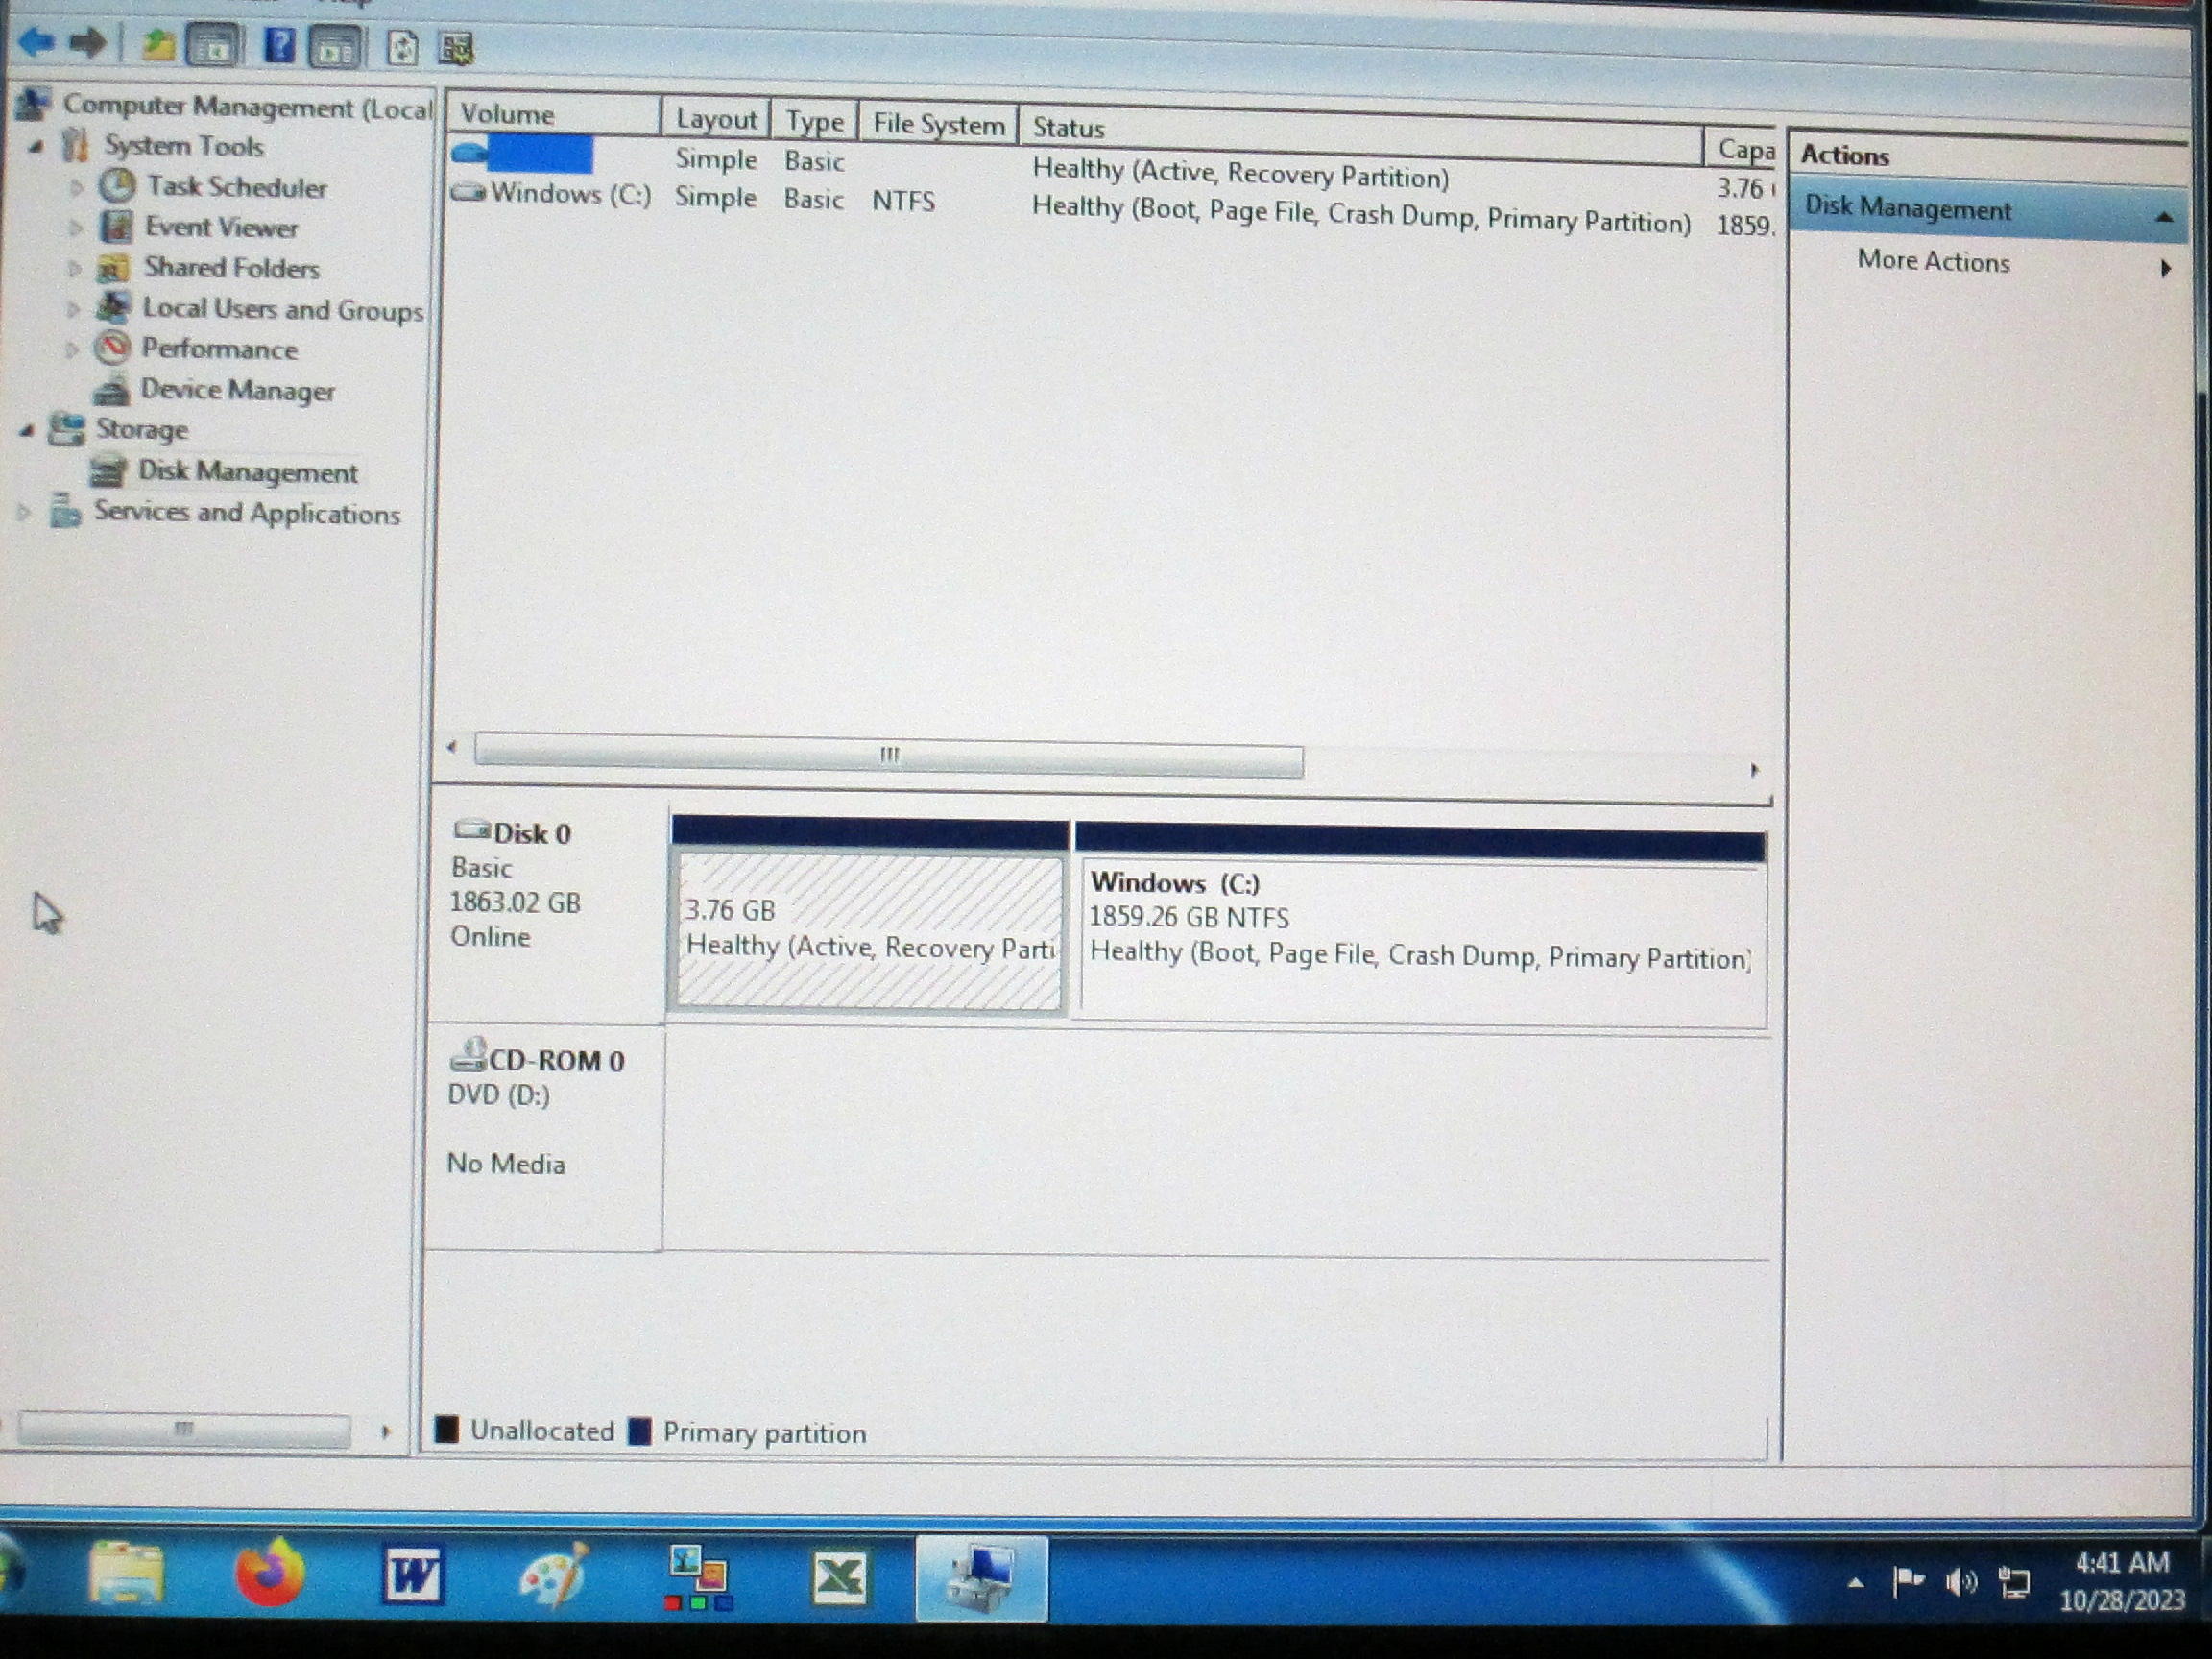Click the Computer Management taskbar button
The width and height of the screenshot is (2212, 1659).
pos(981,1578)
